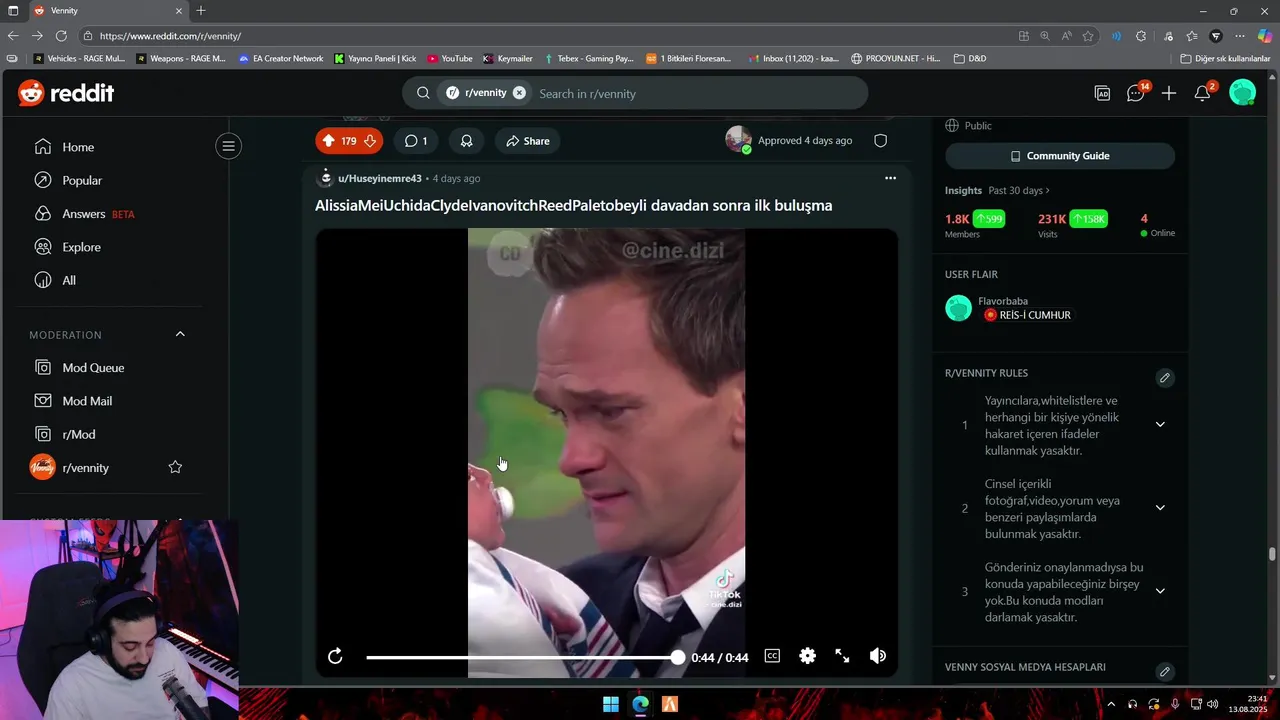This screenshot has width=1280, height=720.
Task: Open the D&D bookmarks folder
Action: tap(970, 58)
